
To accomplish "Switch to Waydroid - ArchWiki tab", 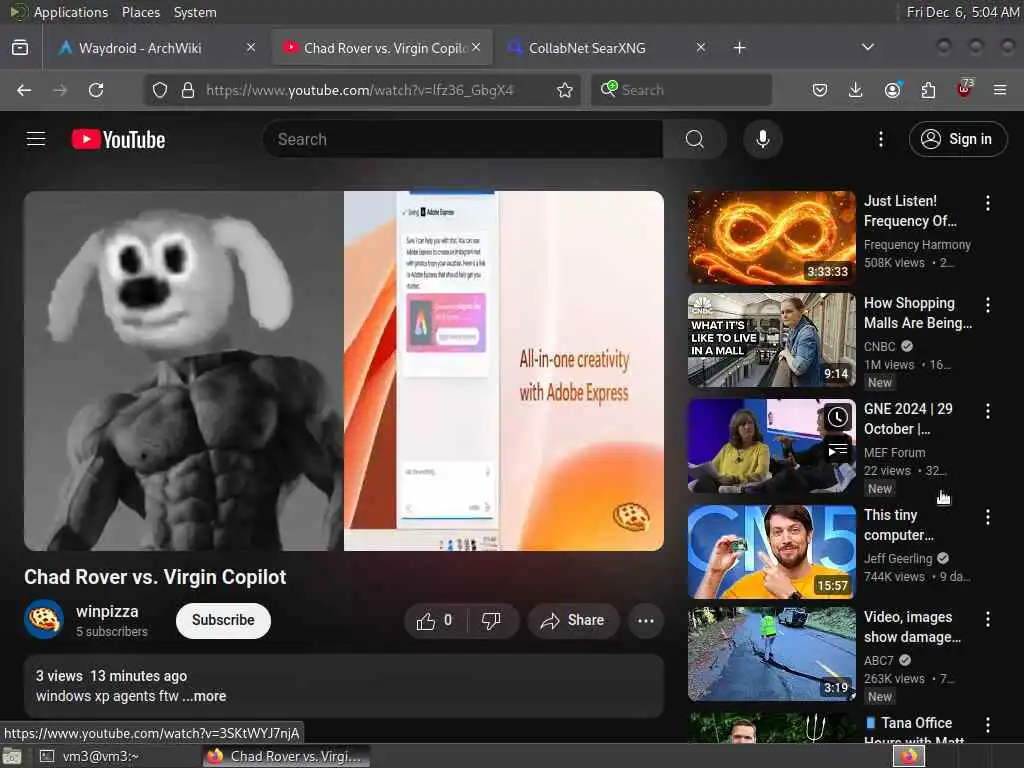I will point(141,48).
